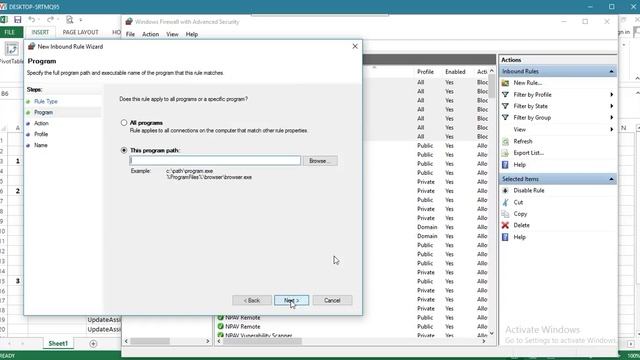The height and width of the screenshot is (360, 640).
Task: Open the Rule Type step link
Action: [x=46, y=101]
